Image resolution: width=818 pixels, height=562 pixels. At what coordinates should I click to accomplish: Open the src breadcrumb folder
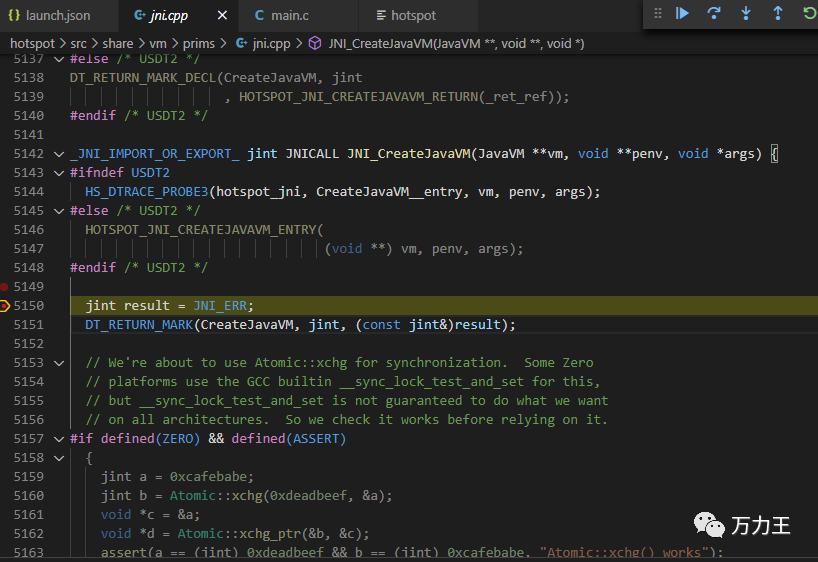point(79,43)
